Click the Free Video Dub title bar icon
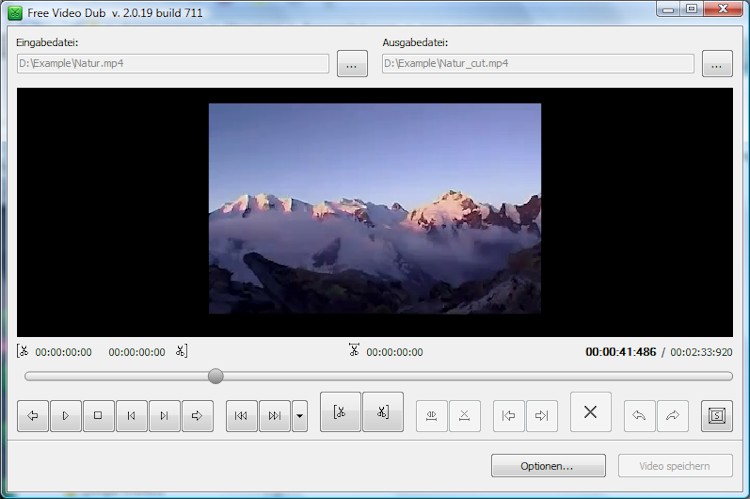The image size is (750, 499). pos(15,13)
